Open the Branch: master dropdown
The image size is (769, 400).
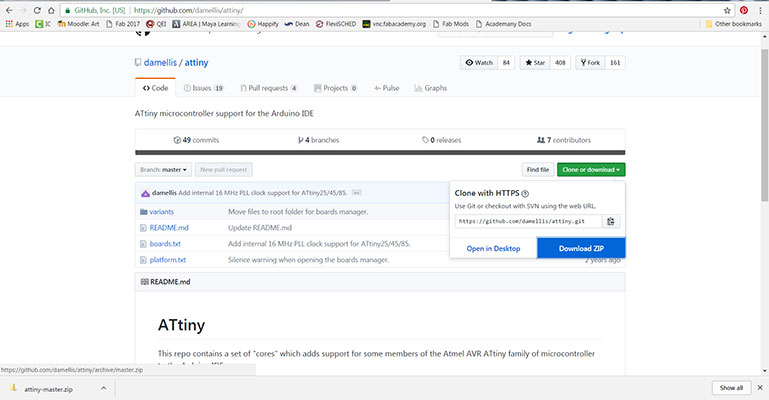(x=163, y=170)
